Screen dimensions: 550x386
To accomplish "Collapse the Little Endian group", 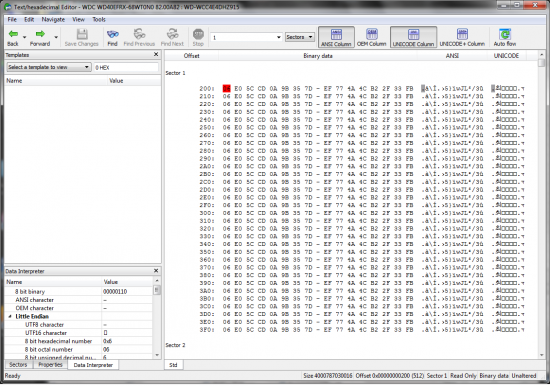I will point(10,317).
